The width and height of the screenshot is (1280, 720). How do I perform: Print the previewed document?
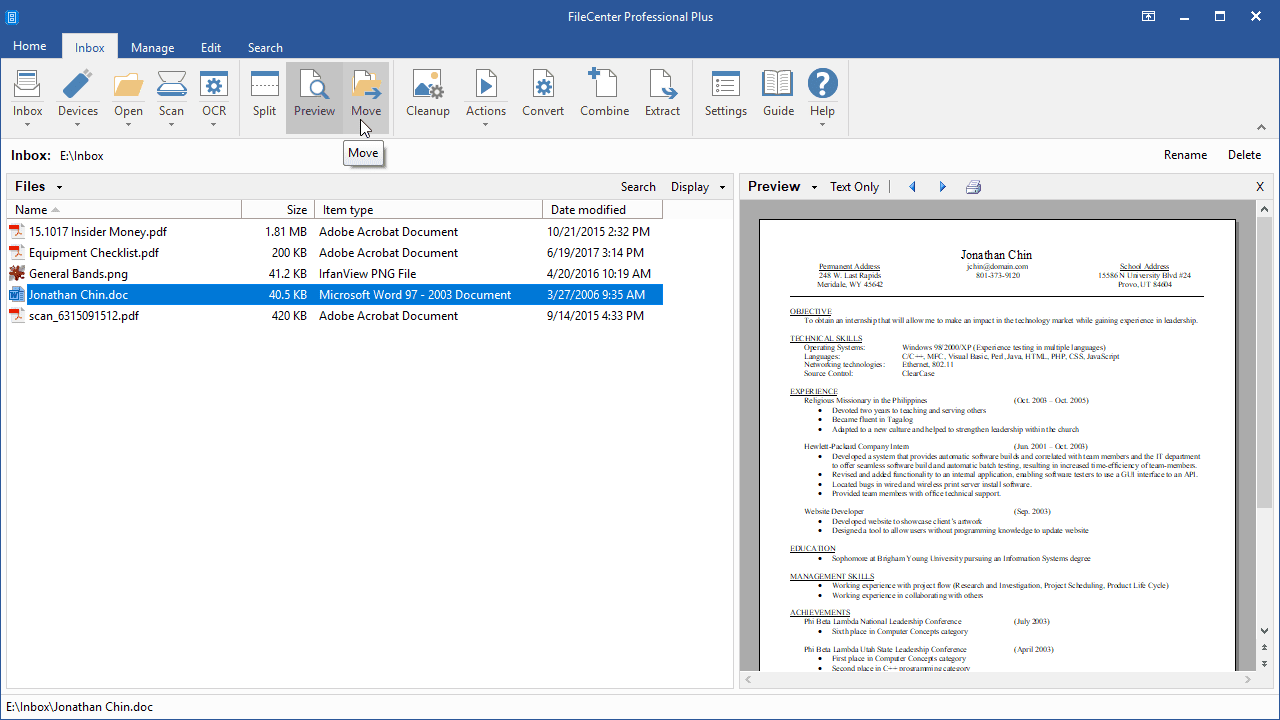(x=973, y=187)
